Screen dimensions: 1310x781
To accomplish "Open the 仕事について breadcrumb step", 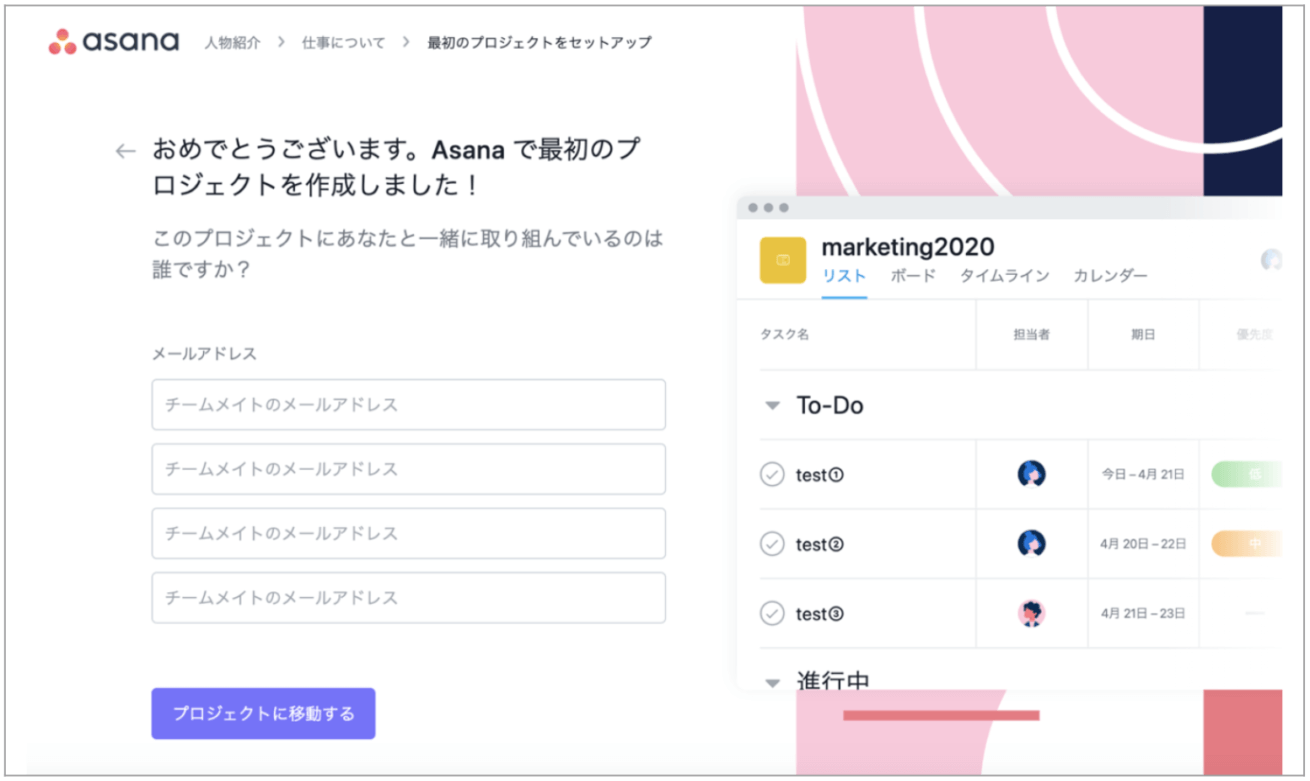I will click(x=343, y=42).
